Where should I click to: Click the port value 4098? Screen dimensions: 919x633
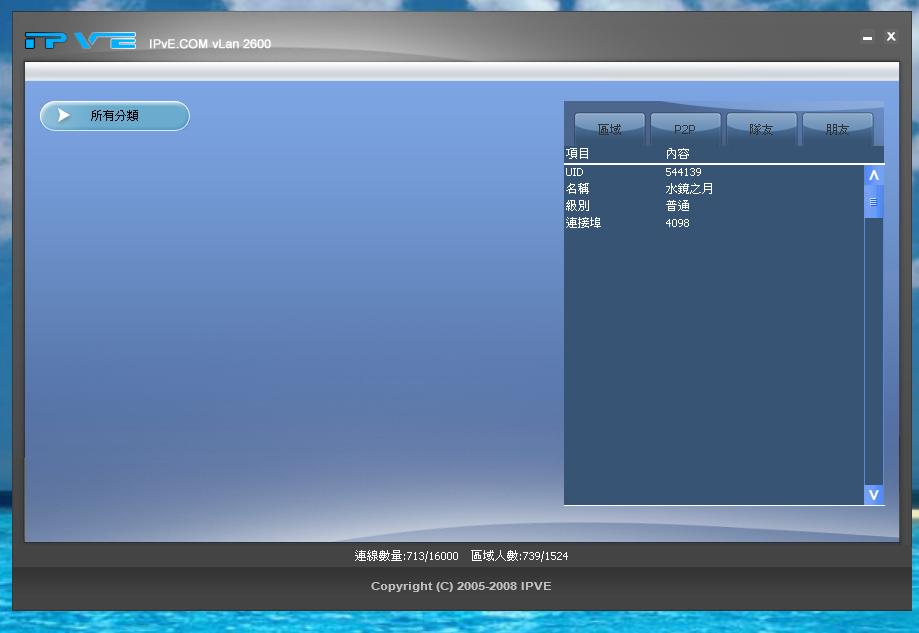click(x=678, y=223)
